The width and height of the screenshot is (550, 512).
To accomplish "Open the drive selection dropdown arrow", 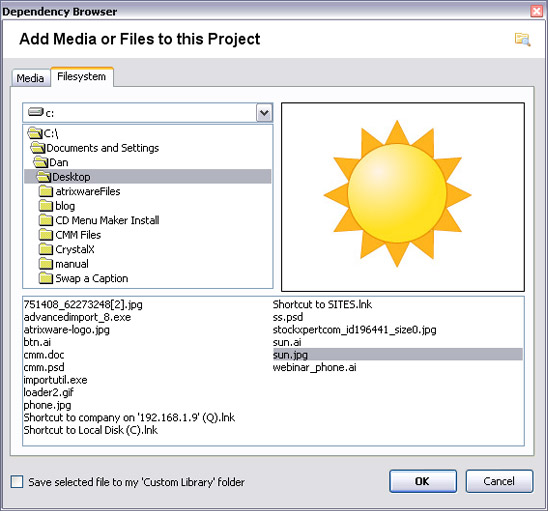I will [x=264, y=113].
